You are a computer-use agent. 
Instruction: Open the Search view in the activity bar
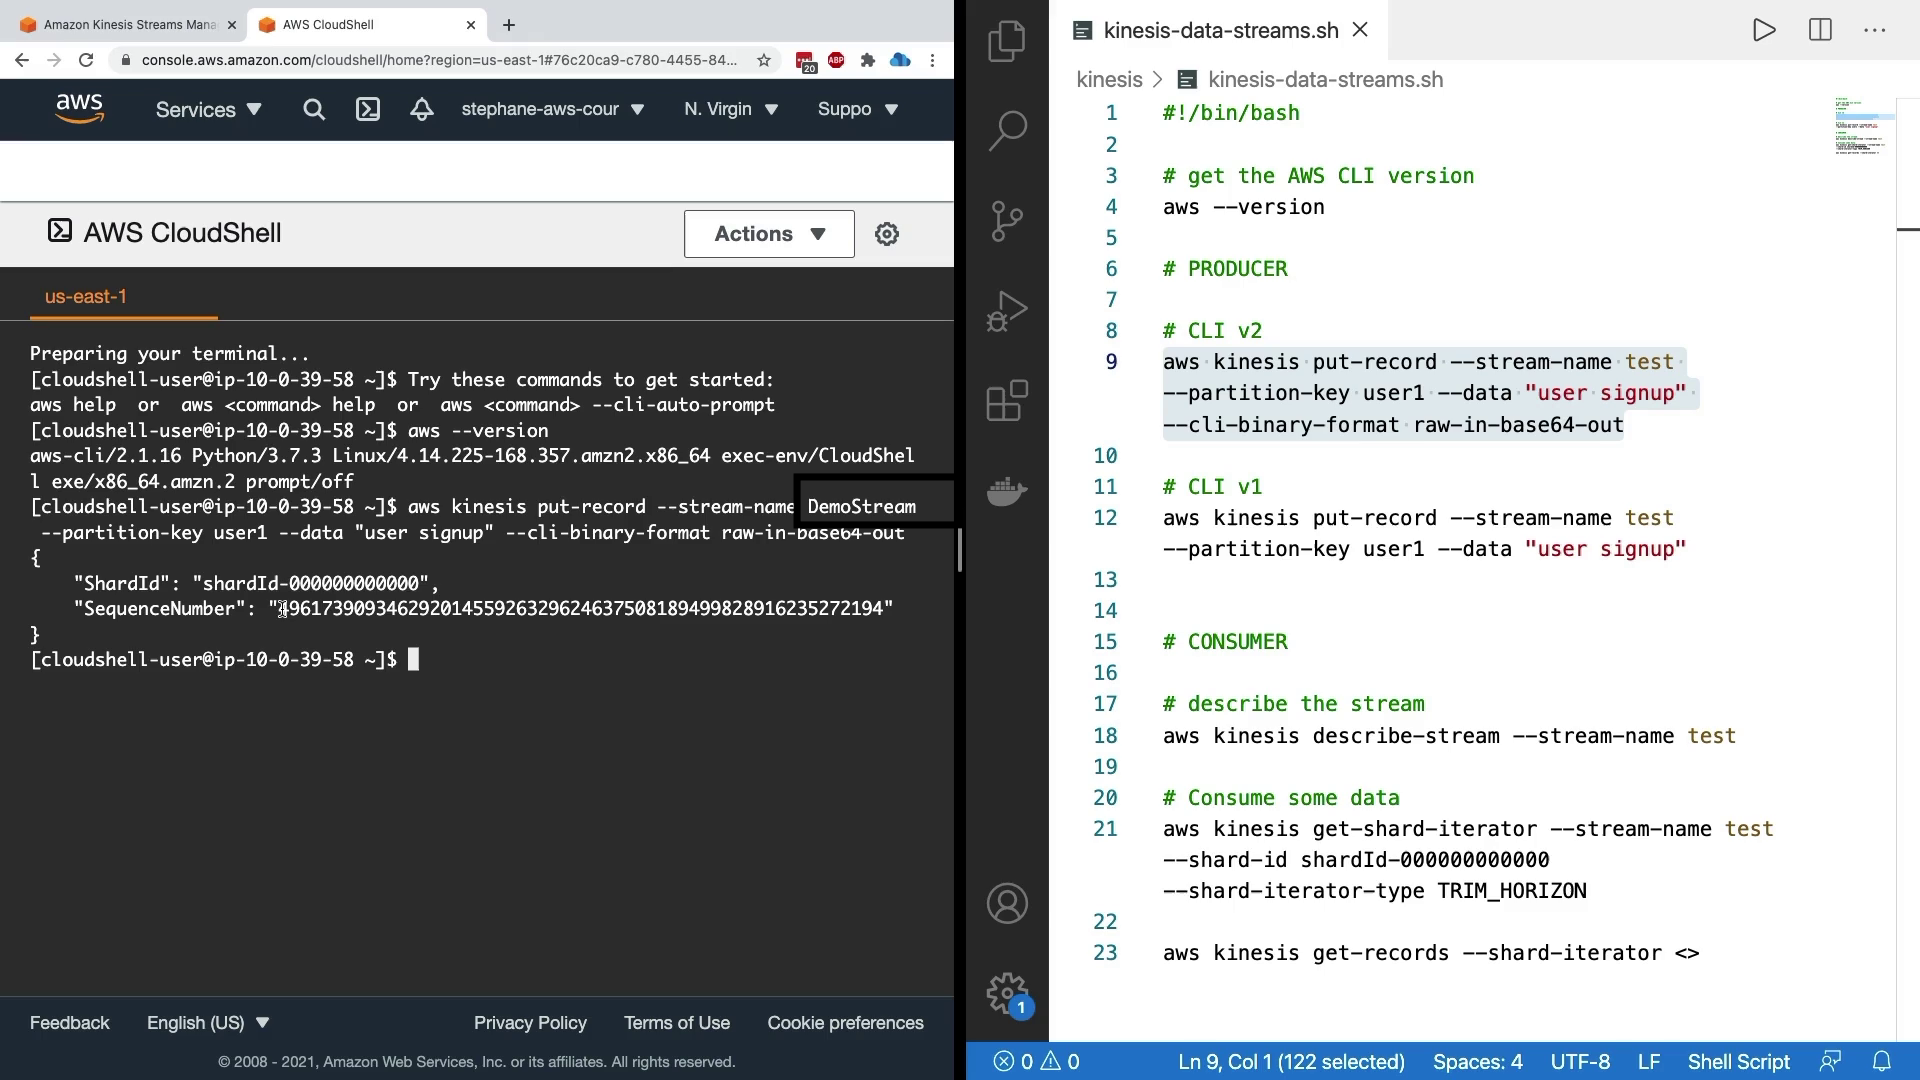pyautogui.click(x=1006, y=130)
